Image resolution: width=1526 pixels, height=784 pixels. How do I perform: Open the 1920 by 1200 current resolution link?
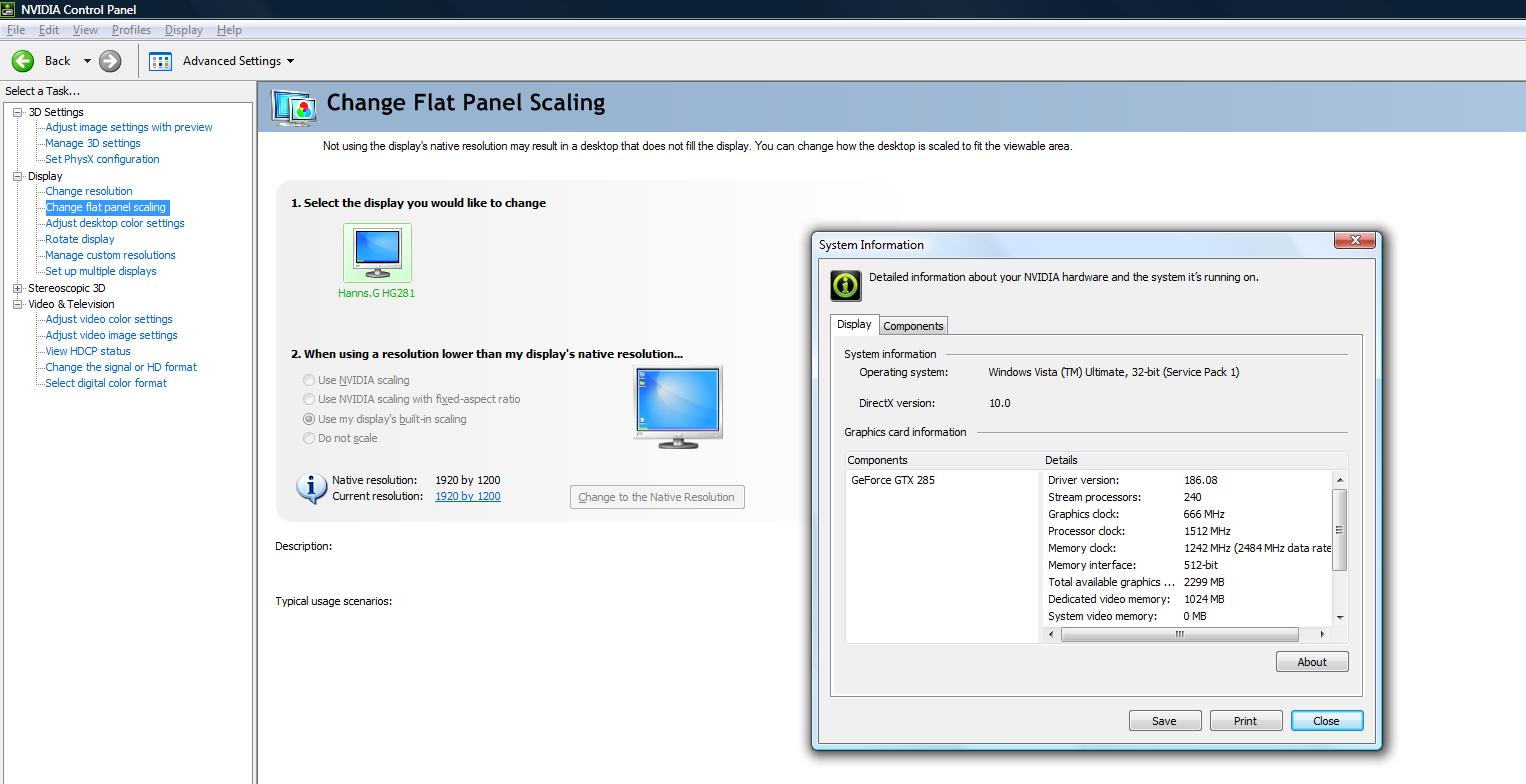pyautogui.click(x=468, y=496)
